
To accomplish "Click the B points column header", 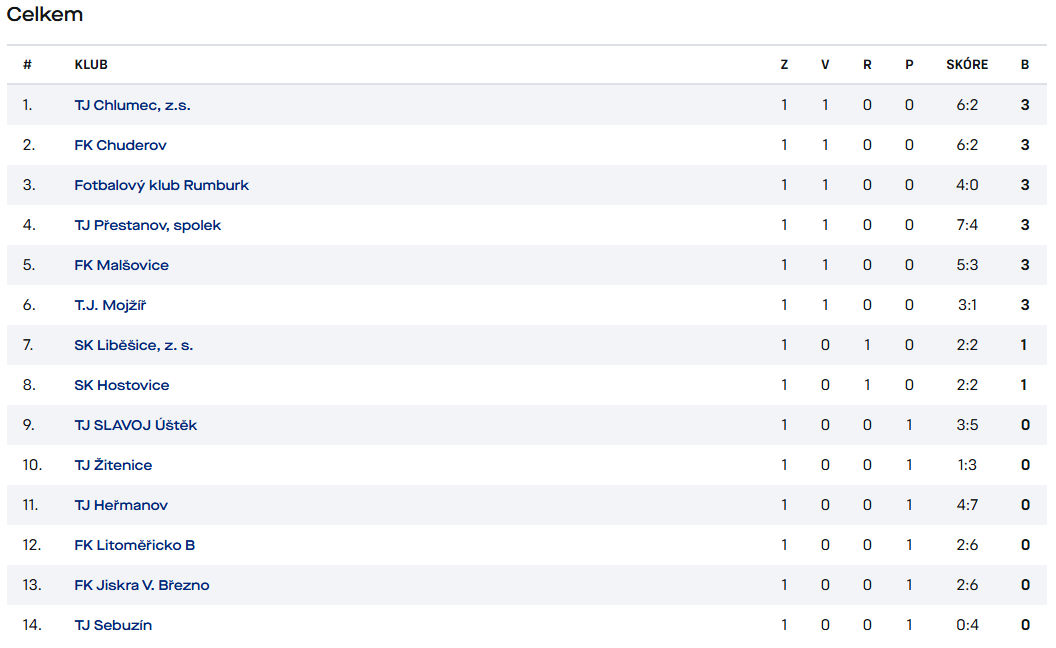I will [x=1025, y=65].
